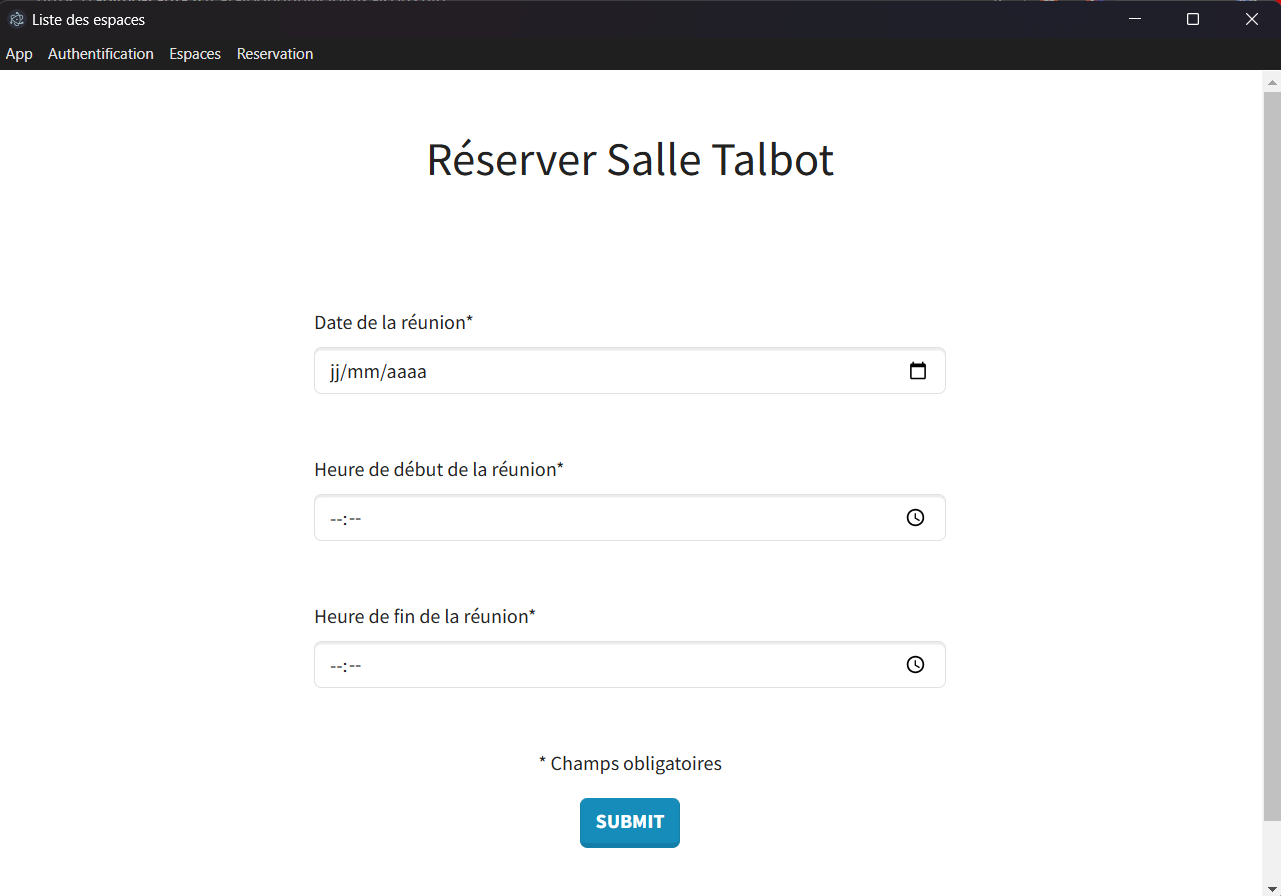This screenshot has width=1281, height=896.
Task: Focus the minutes part of end time
Action: click(354, 666)
